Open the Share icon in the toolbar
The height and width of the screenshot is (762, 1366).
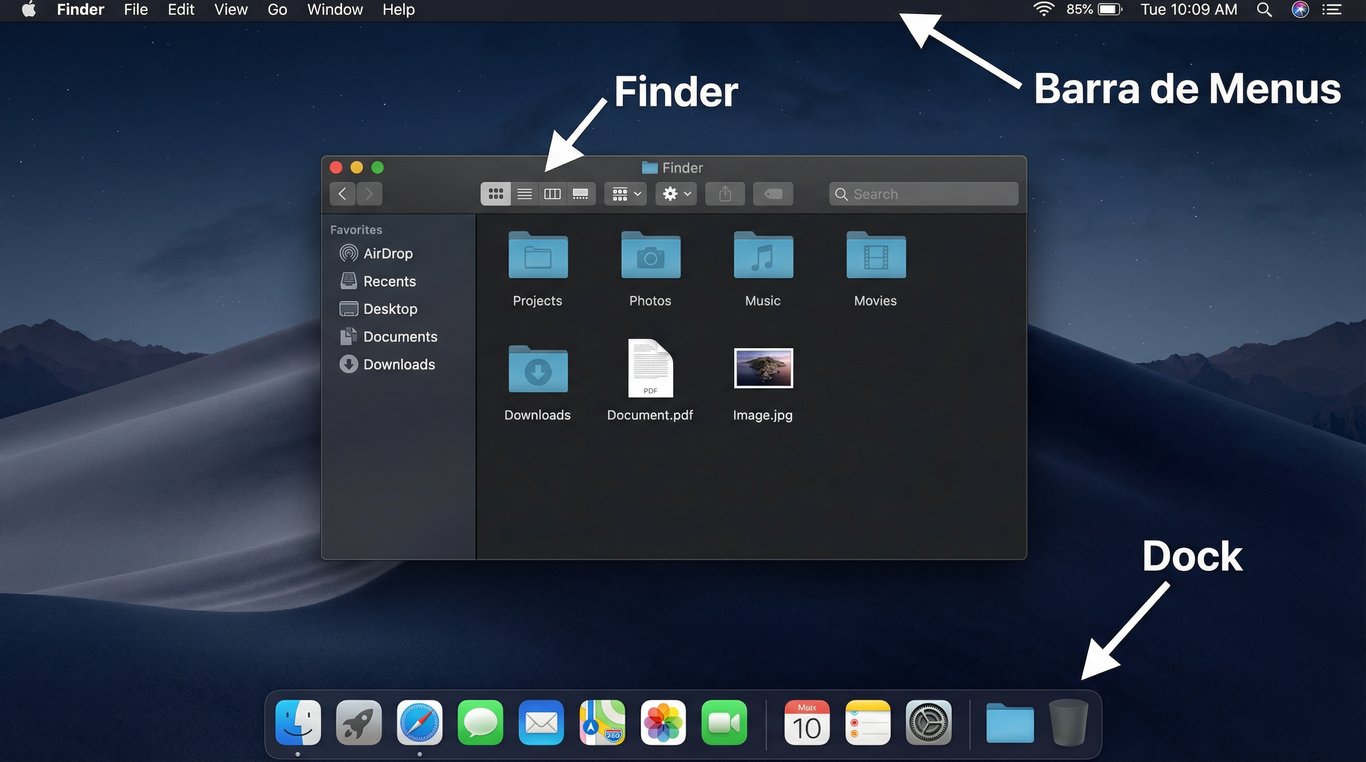(724, 193)
